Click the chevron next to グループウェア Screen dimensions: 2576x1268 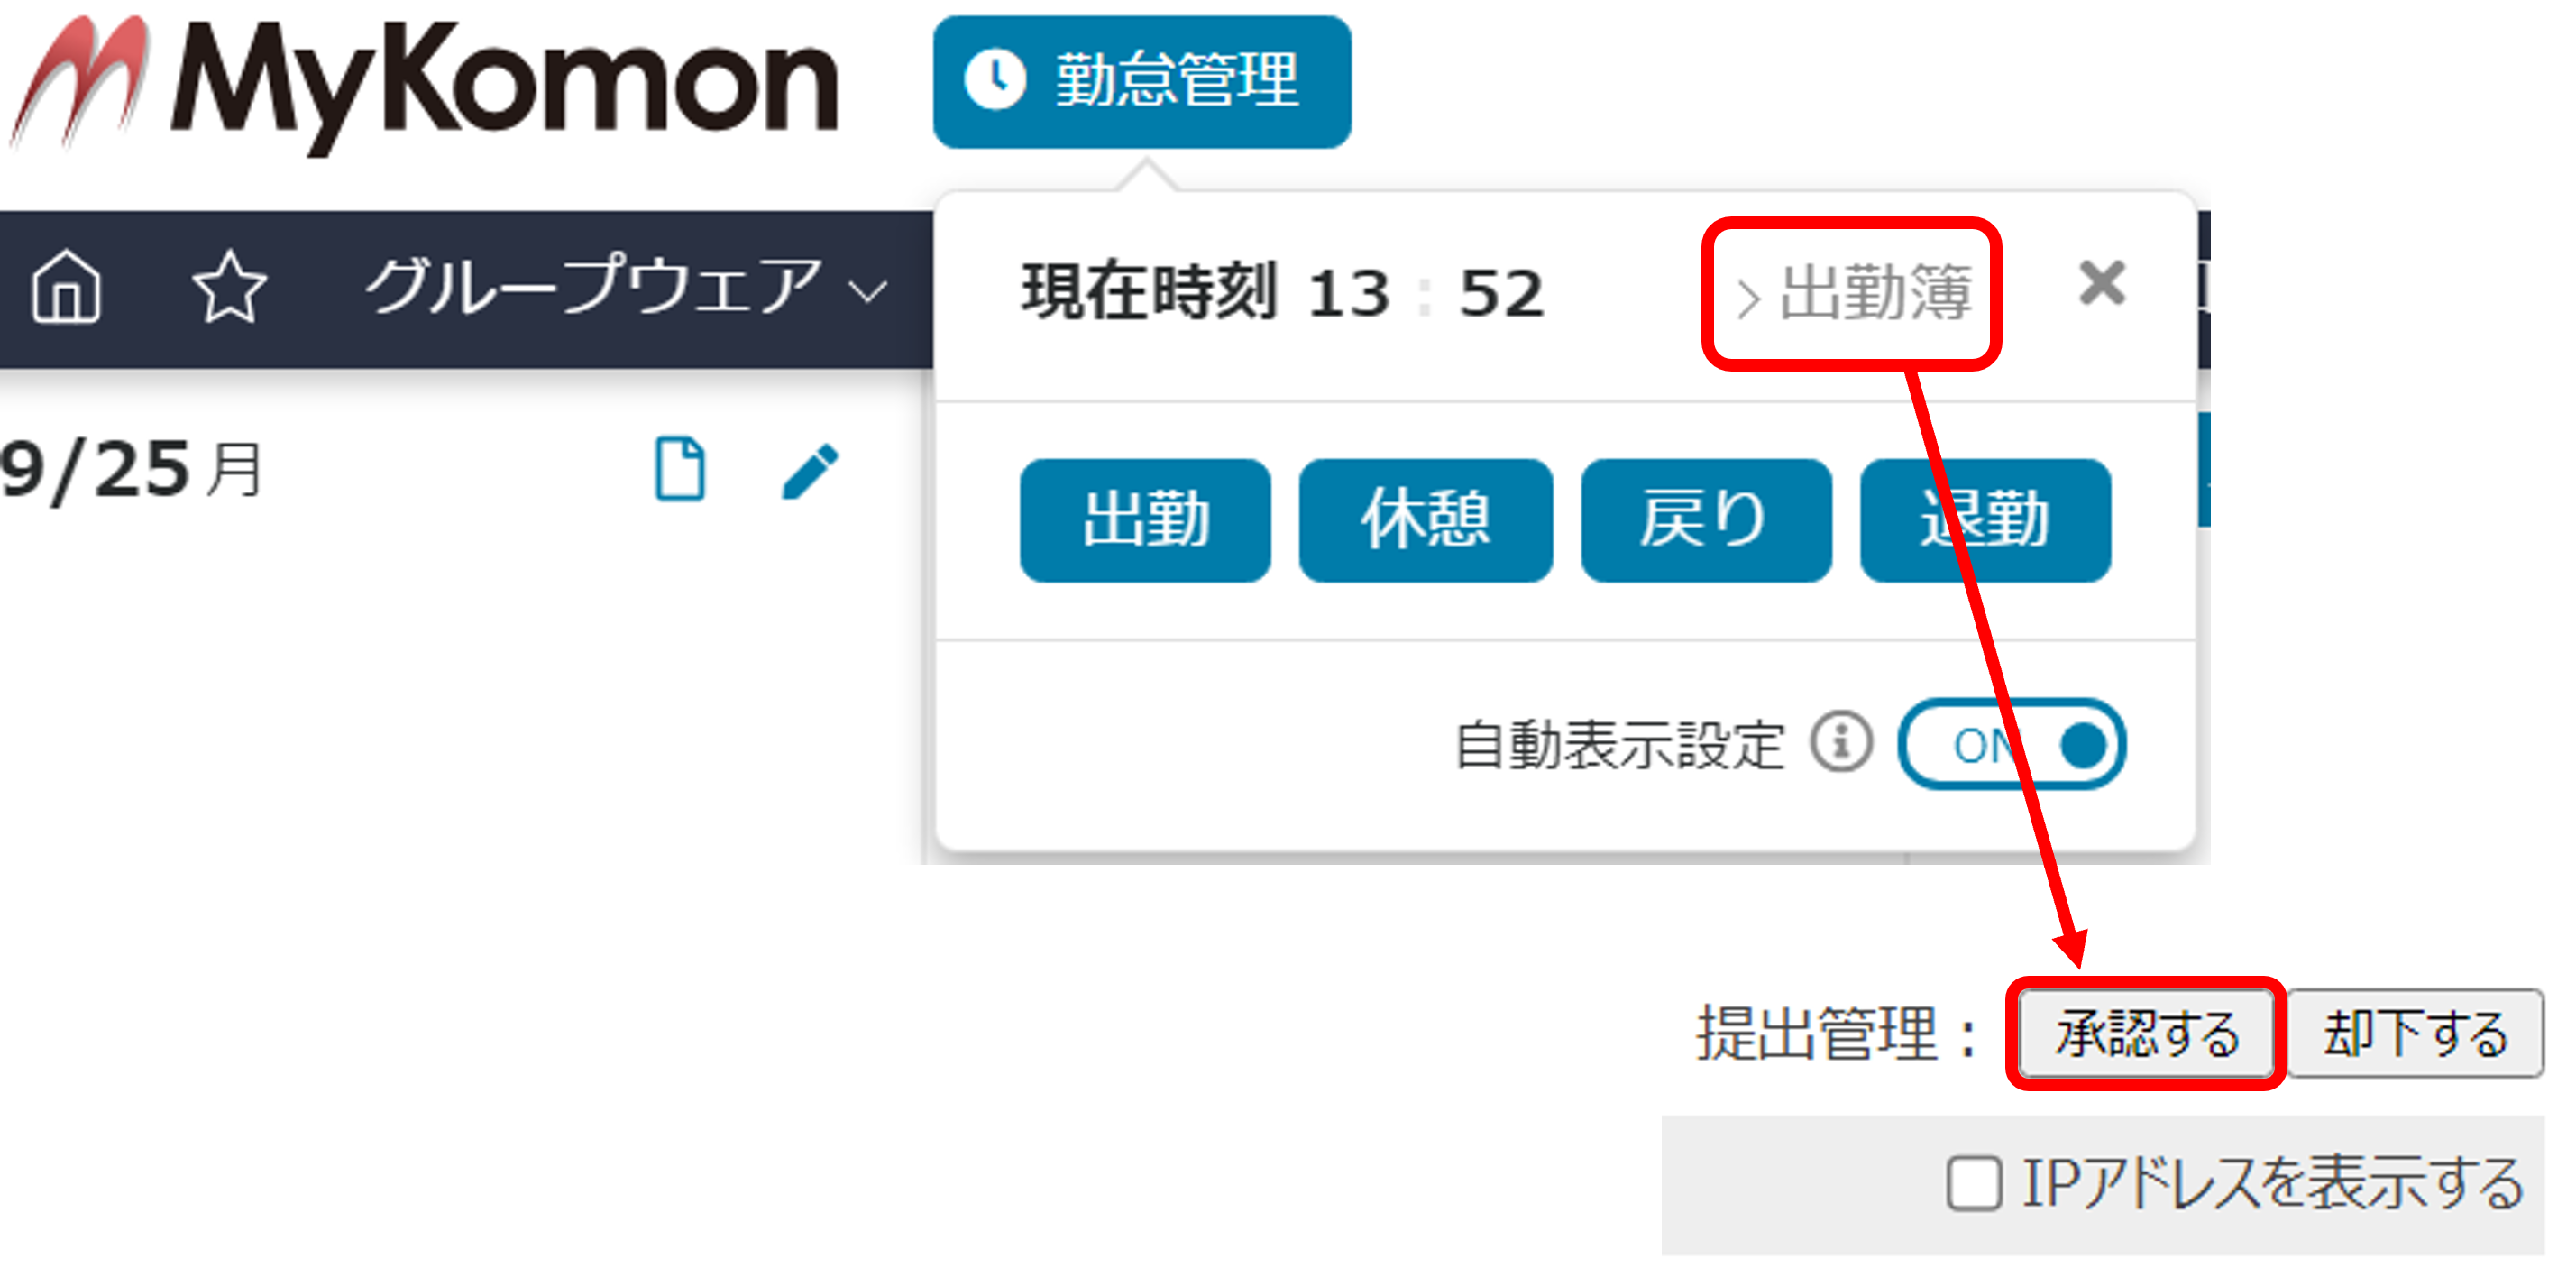click(x=867, y=291)
